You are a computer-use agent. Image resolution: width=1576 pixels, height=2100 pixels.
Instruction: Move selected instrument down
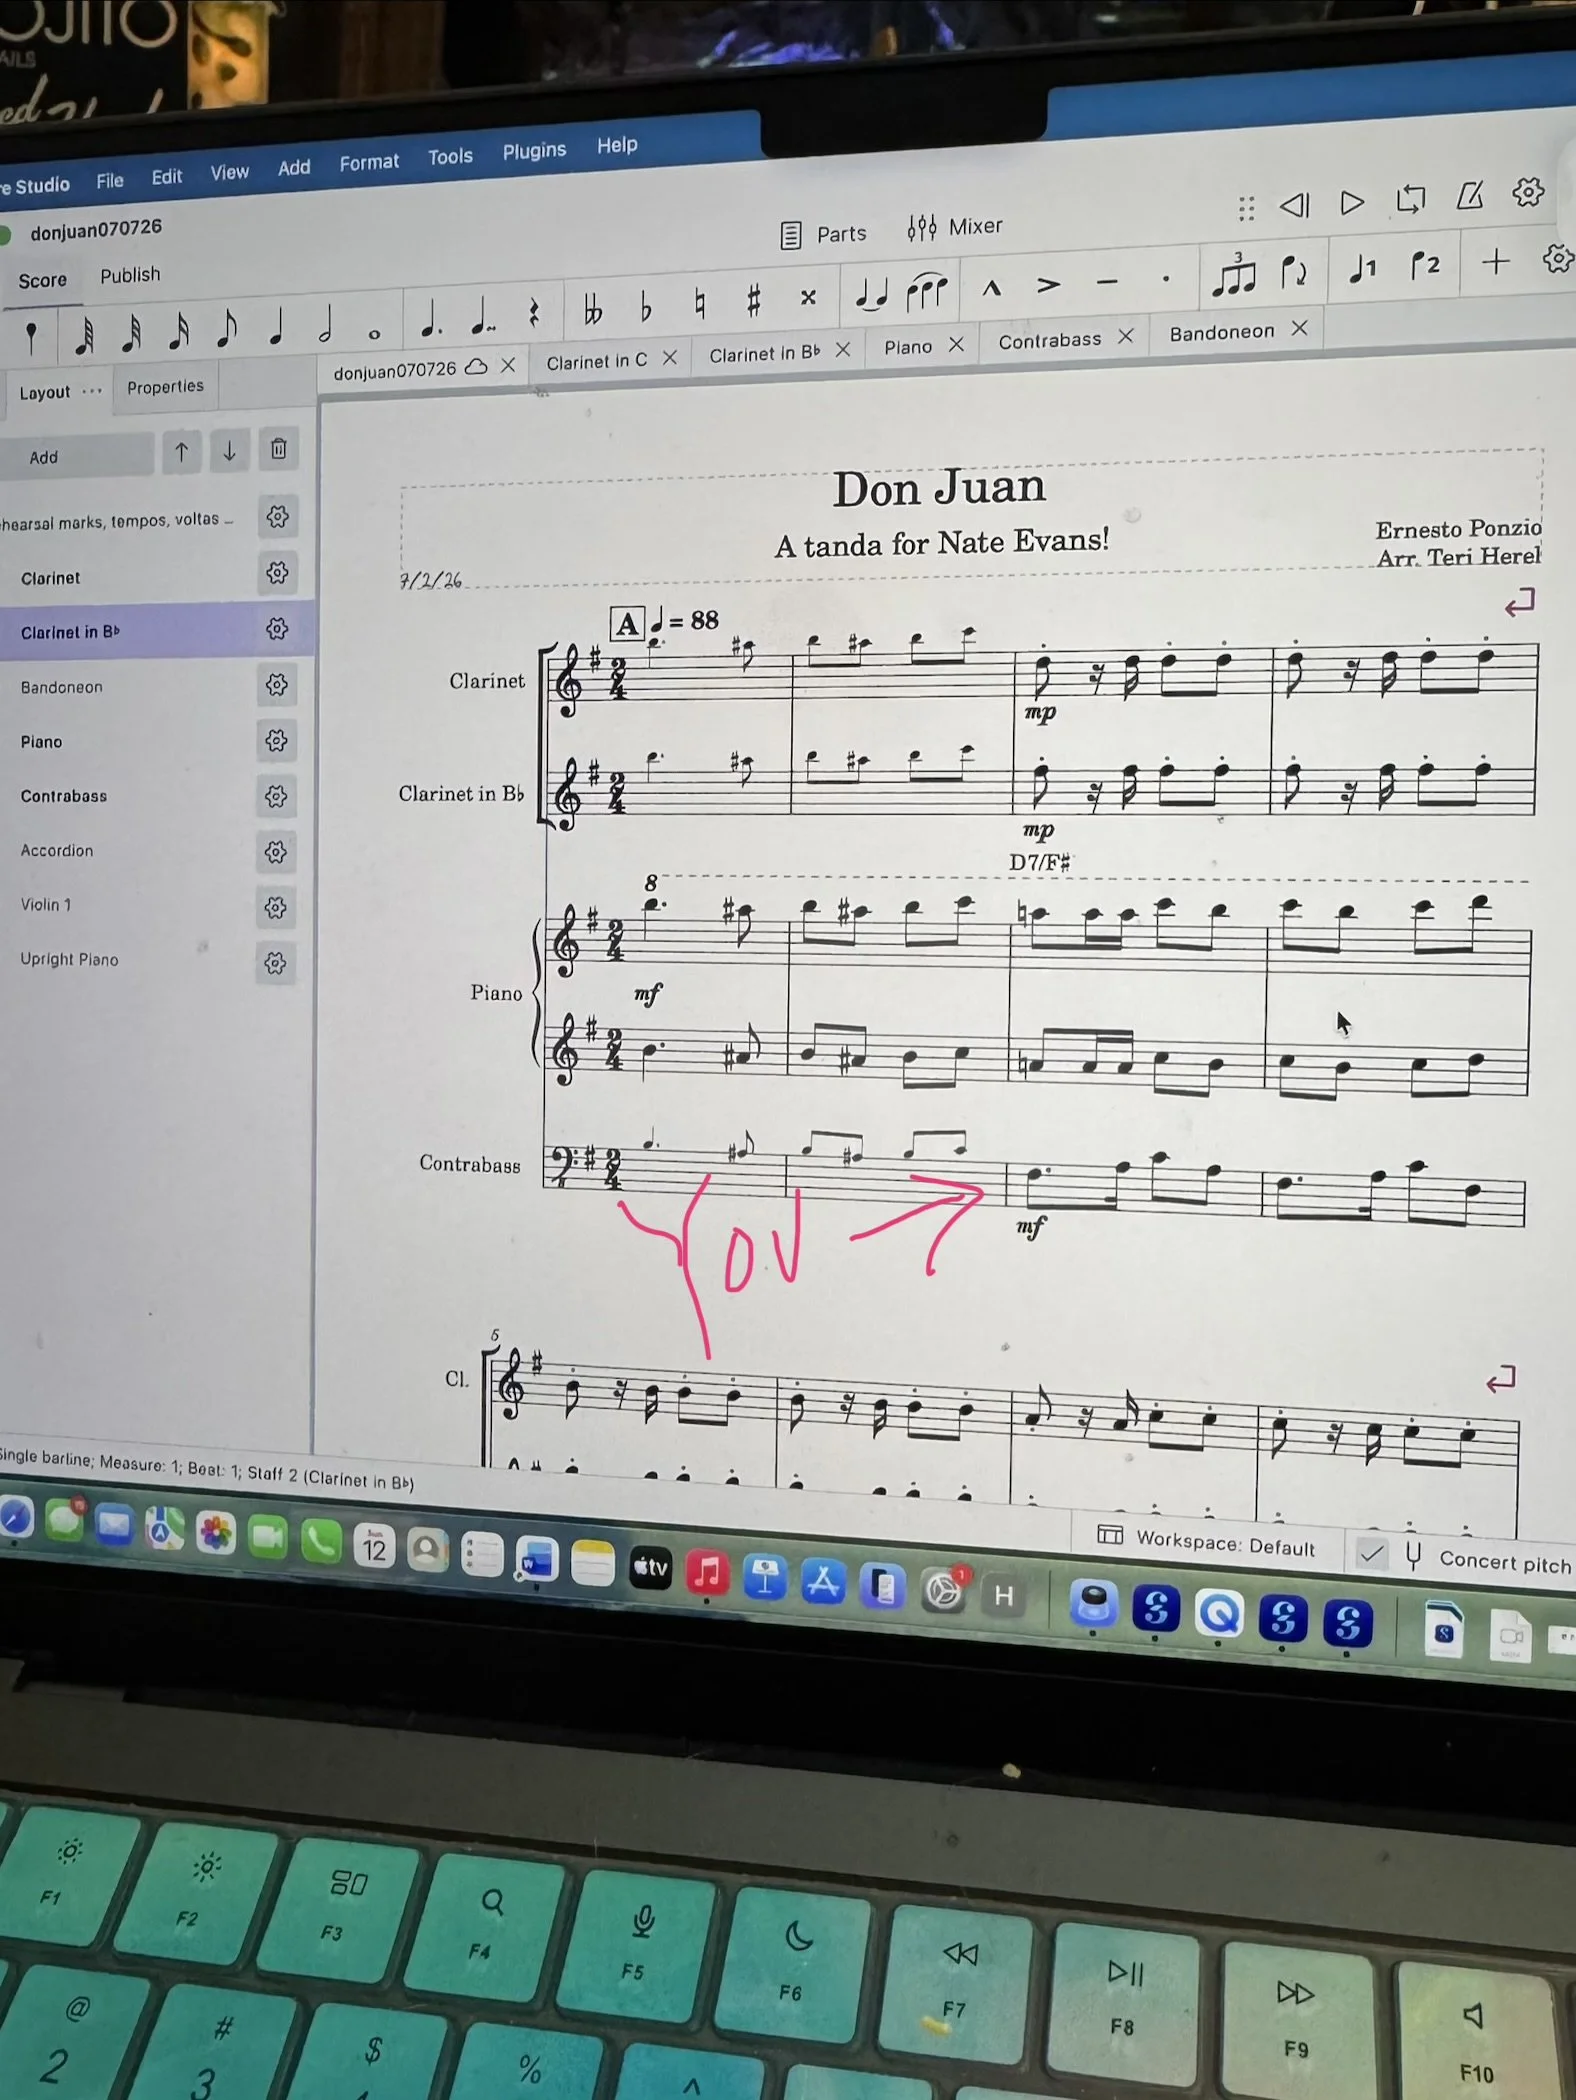click(229, 451)
